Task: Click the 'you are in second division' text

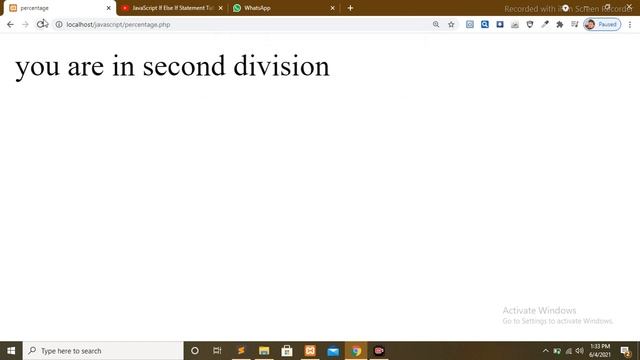Action: tap(172, 66)
